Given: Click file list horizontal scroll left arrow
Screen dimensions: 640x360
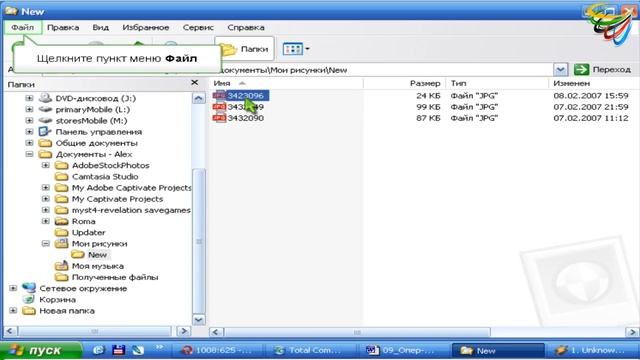Looking at the screenshot, I should point(216,332).
